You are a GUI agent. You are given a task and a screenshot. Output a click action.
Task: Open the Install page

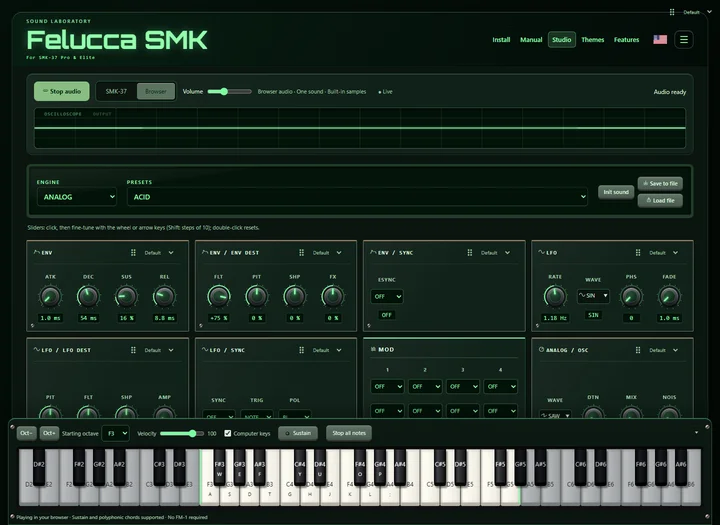coord(501,40)
